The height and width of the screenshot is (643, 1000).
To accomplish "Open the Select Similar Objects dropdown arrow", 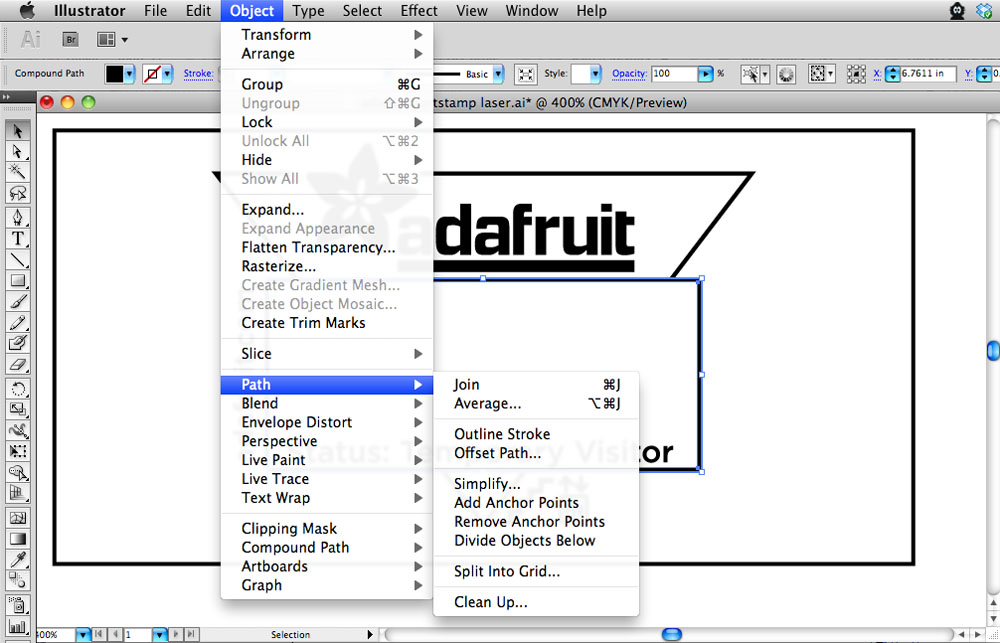I will [765, 74].
